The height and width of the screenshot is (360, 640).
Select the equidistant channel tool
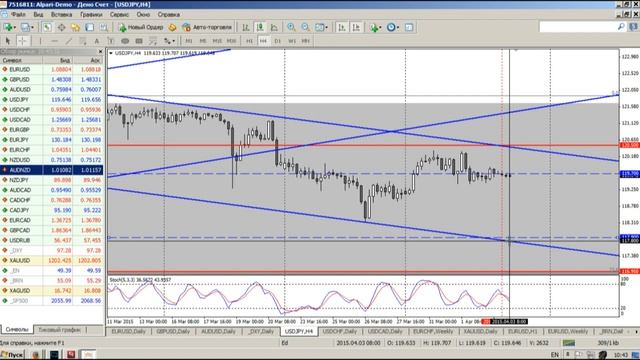[82, 41]
